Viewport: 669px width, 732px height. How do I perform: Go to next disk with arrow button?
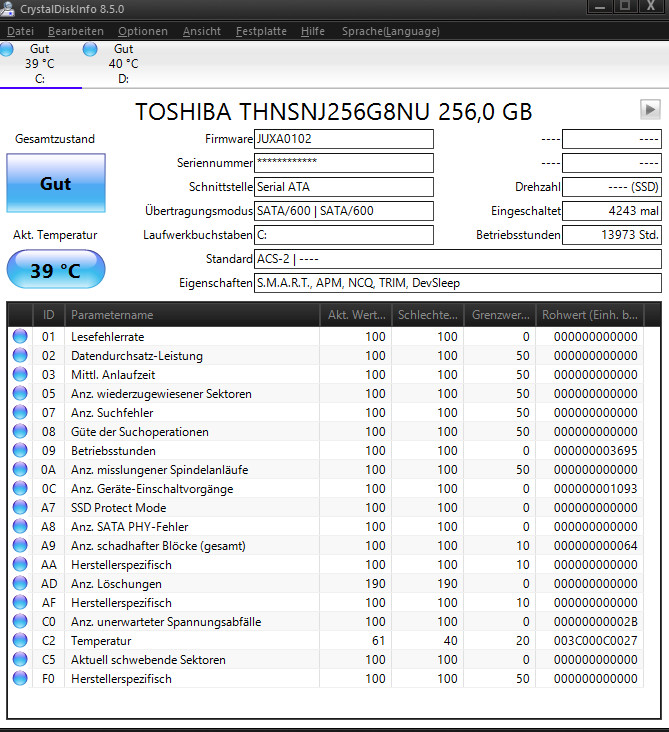650,110
